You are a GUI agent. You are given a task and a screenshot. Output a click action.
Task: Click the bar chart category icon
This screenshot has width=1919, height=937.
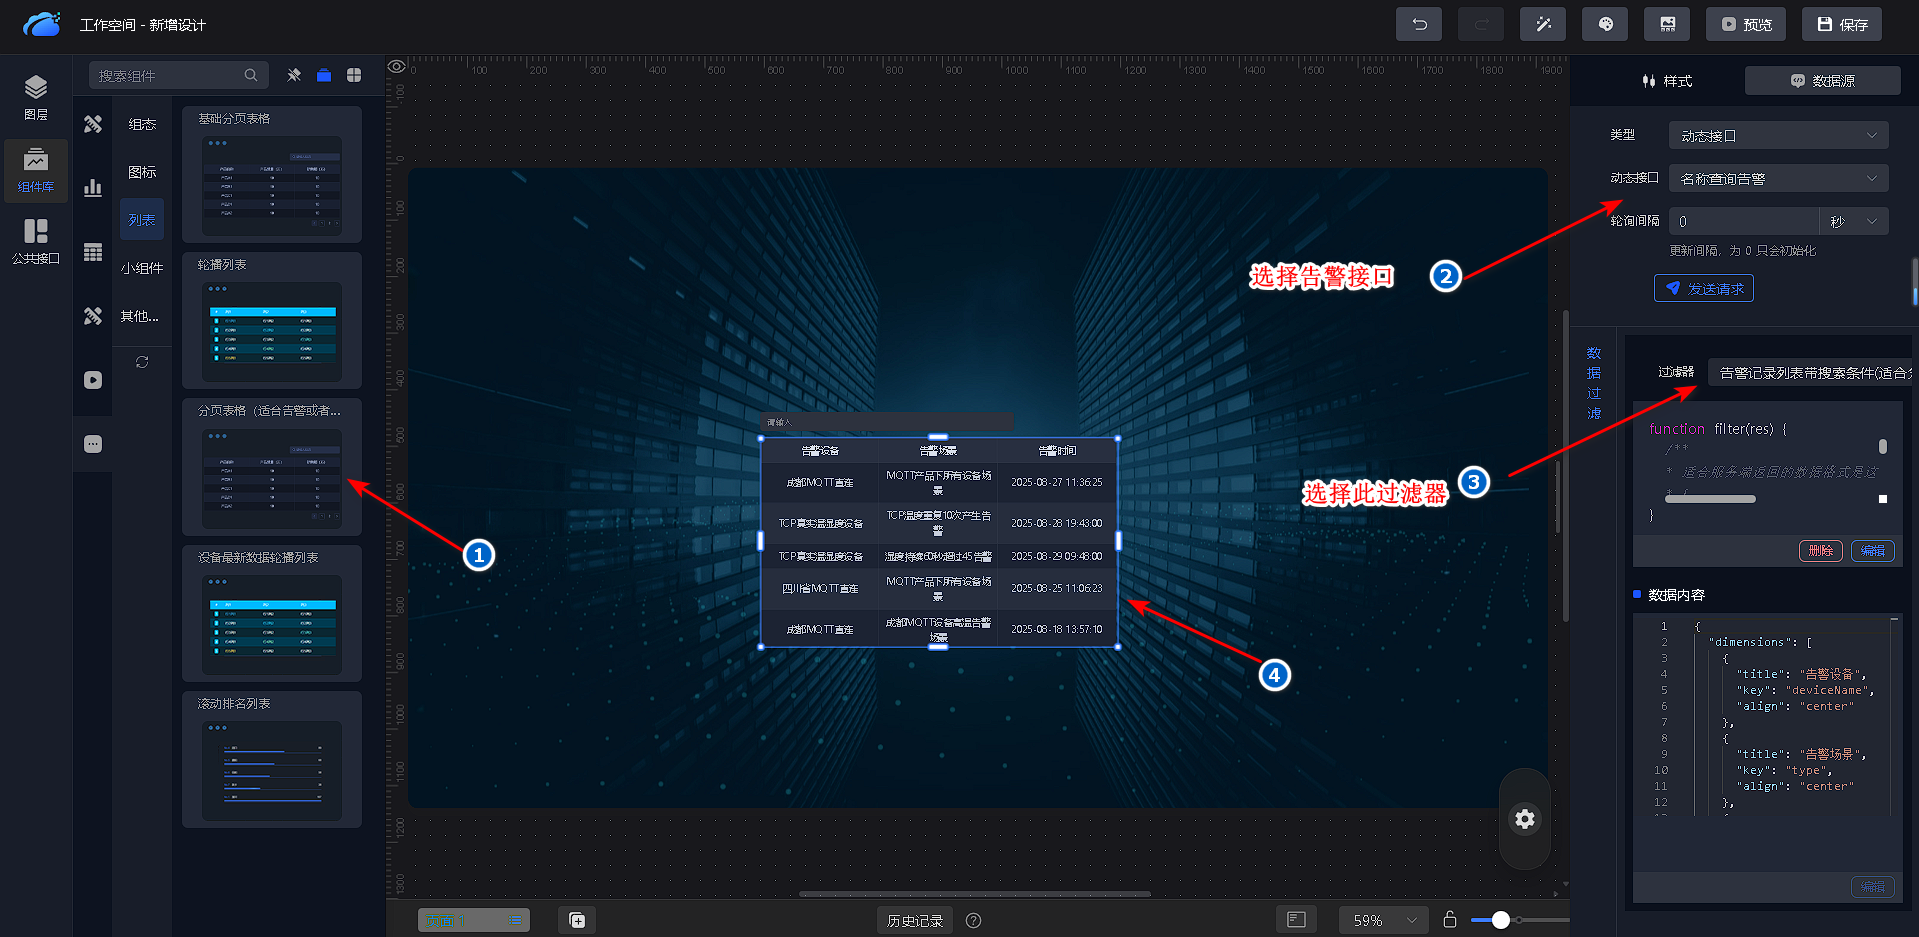click(x=93, y=188)
